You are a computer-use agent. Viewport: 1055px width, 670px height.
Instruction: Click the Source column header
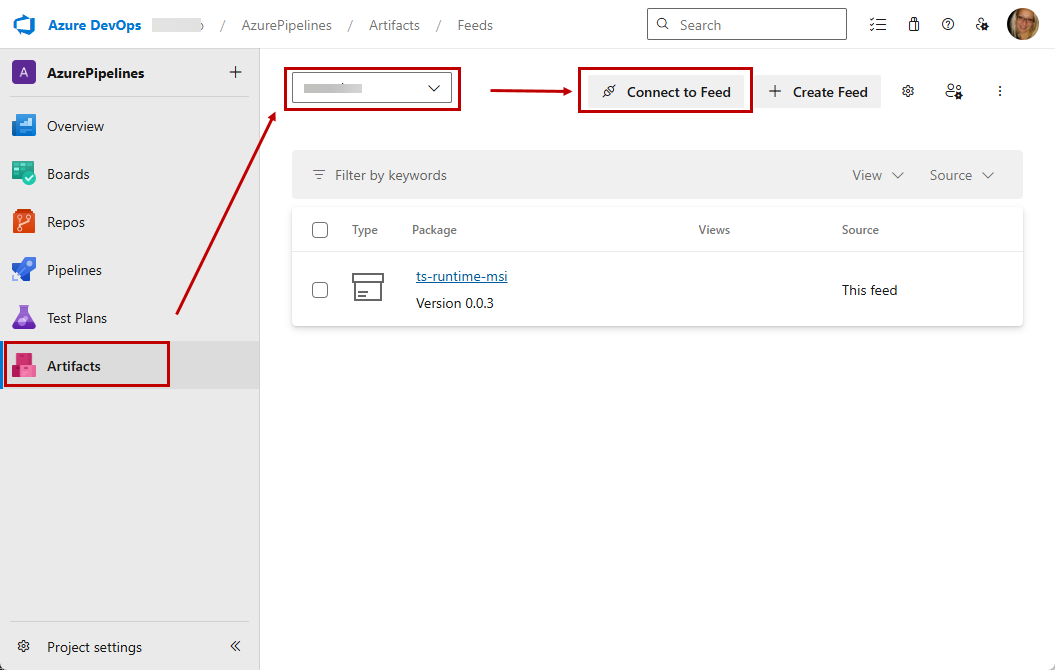[860, 230]
